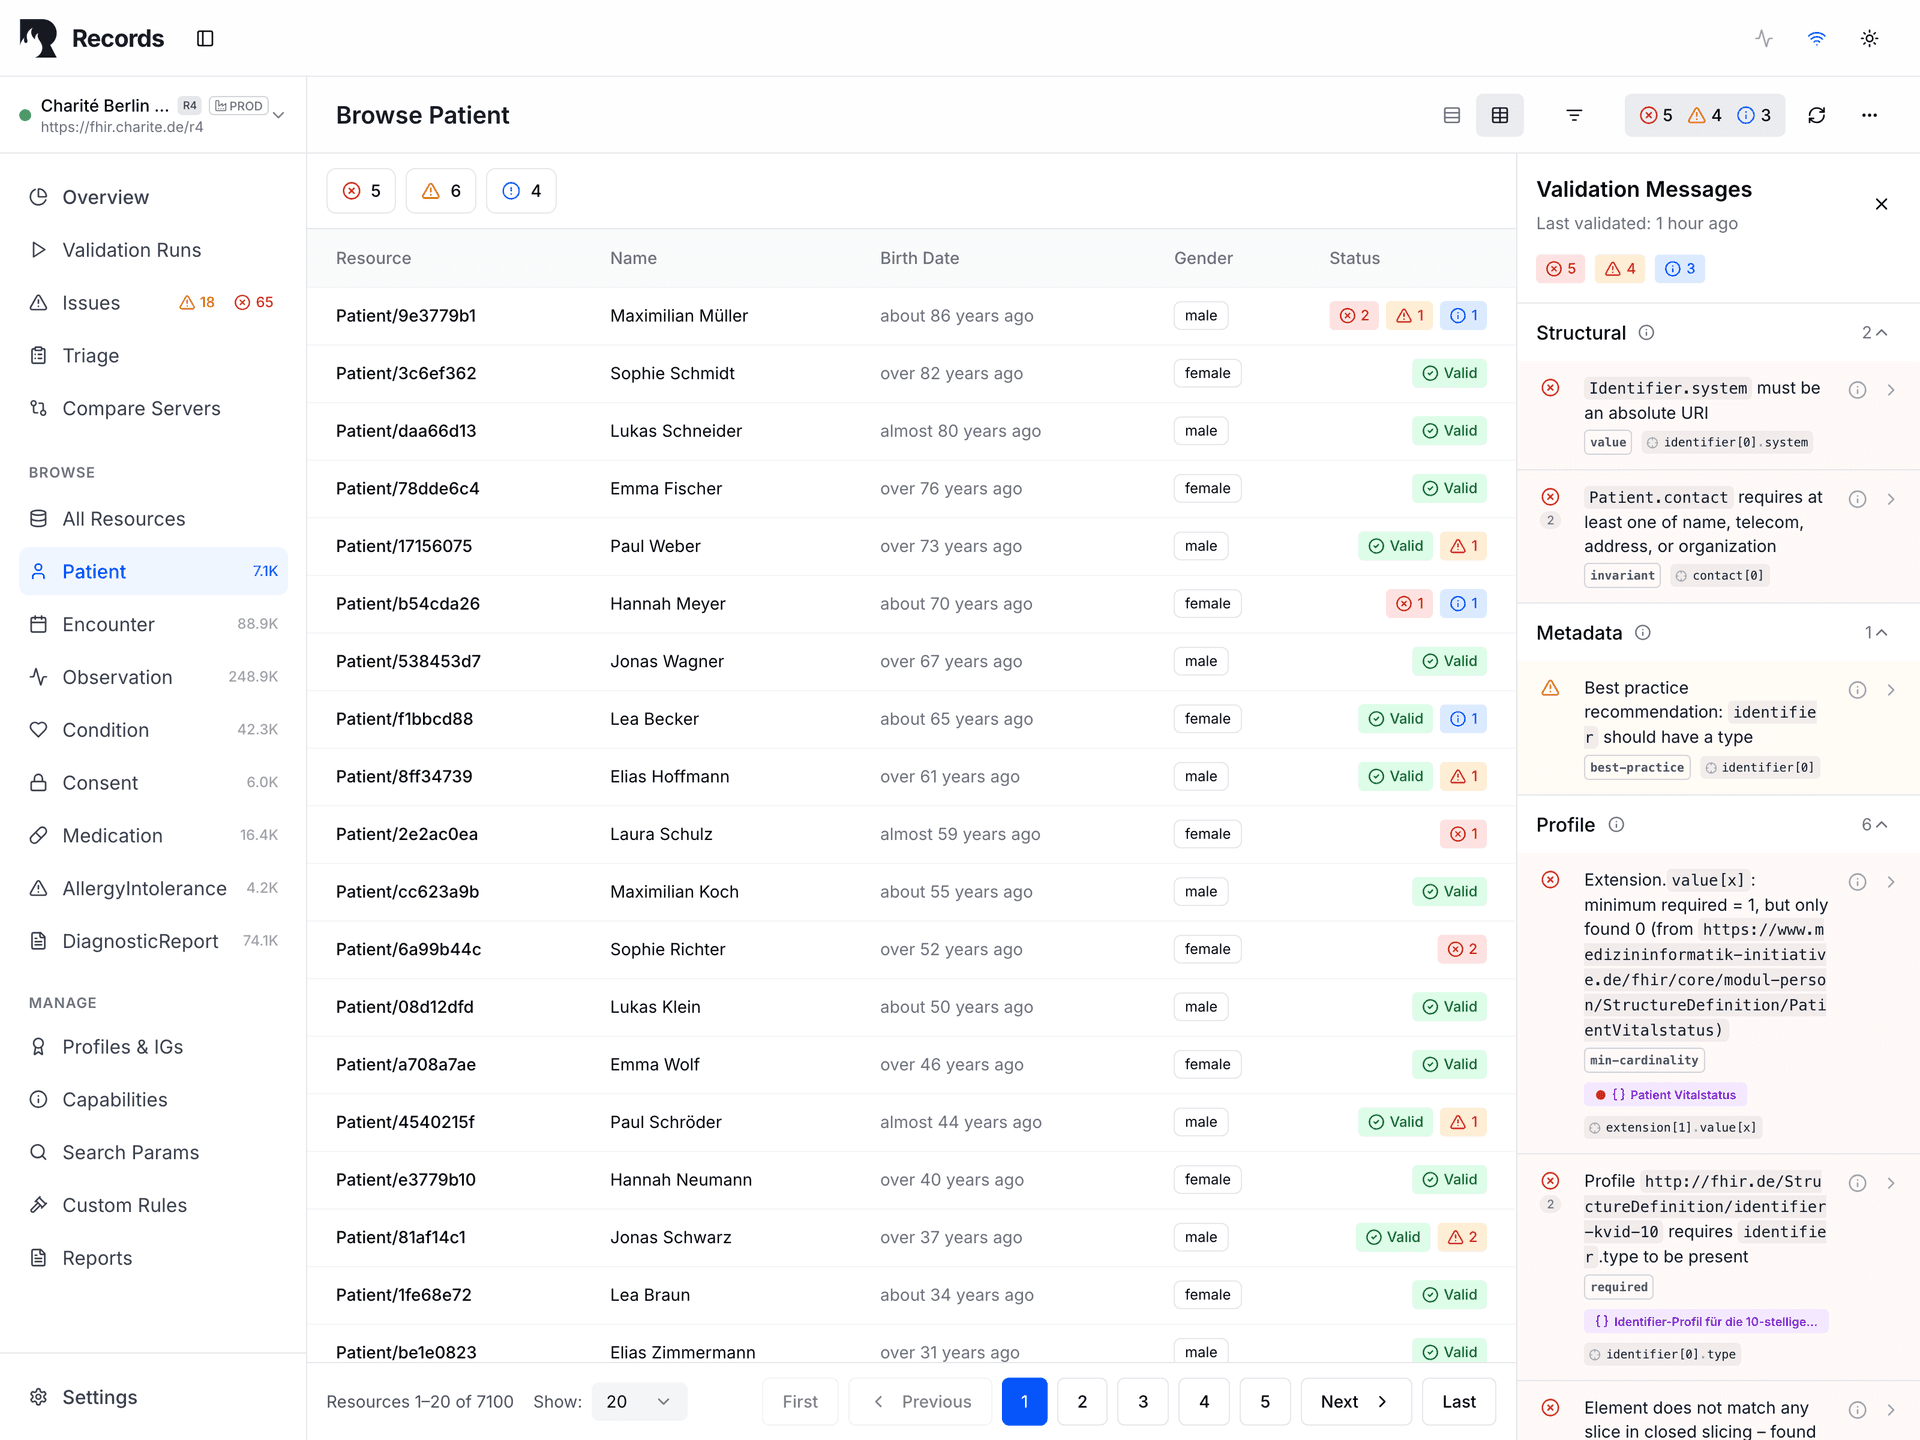
Task: Switch to list view layout
Action: coord(1451,115)
